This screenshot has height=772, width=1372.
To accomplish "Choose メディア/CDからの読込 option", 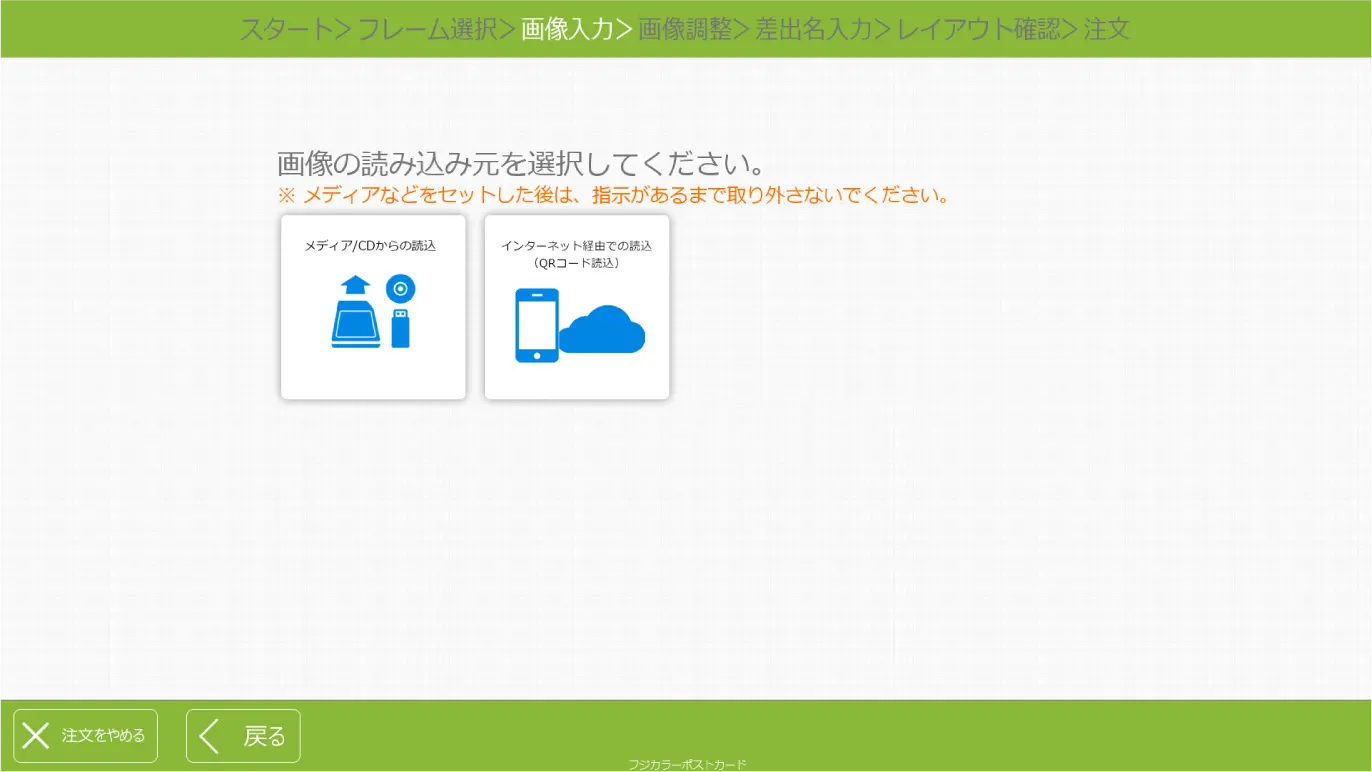I will click(373, 307).
